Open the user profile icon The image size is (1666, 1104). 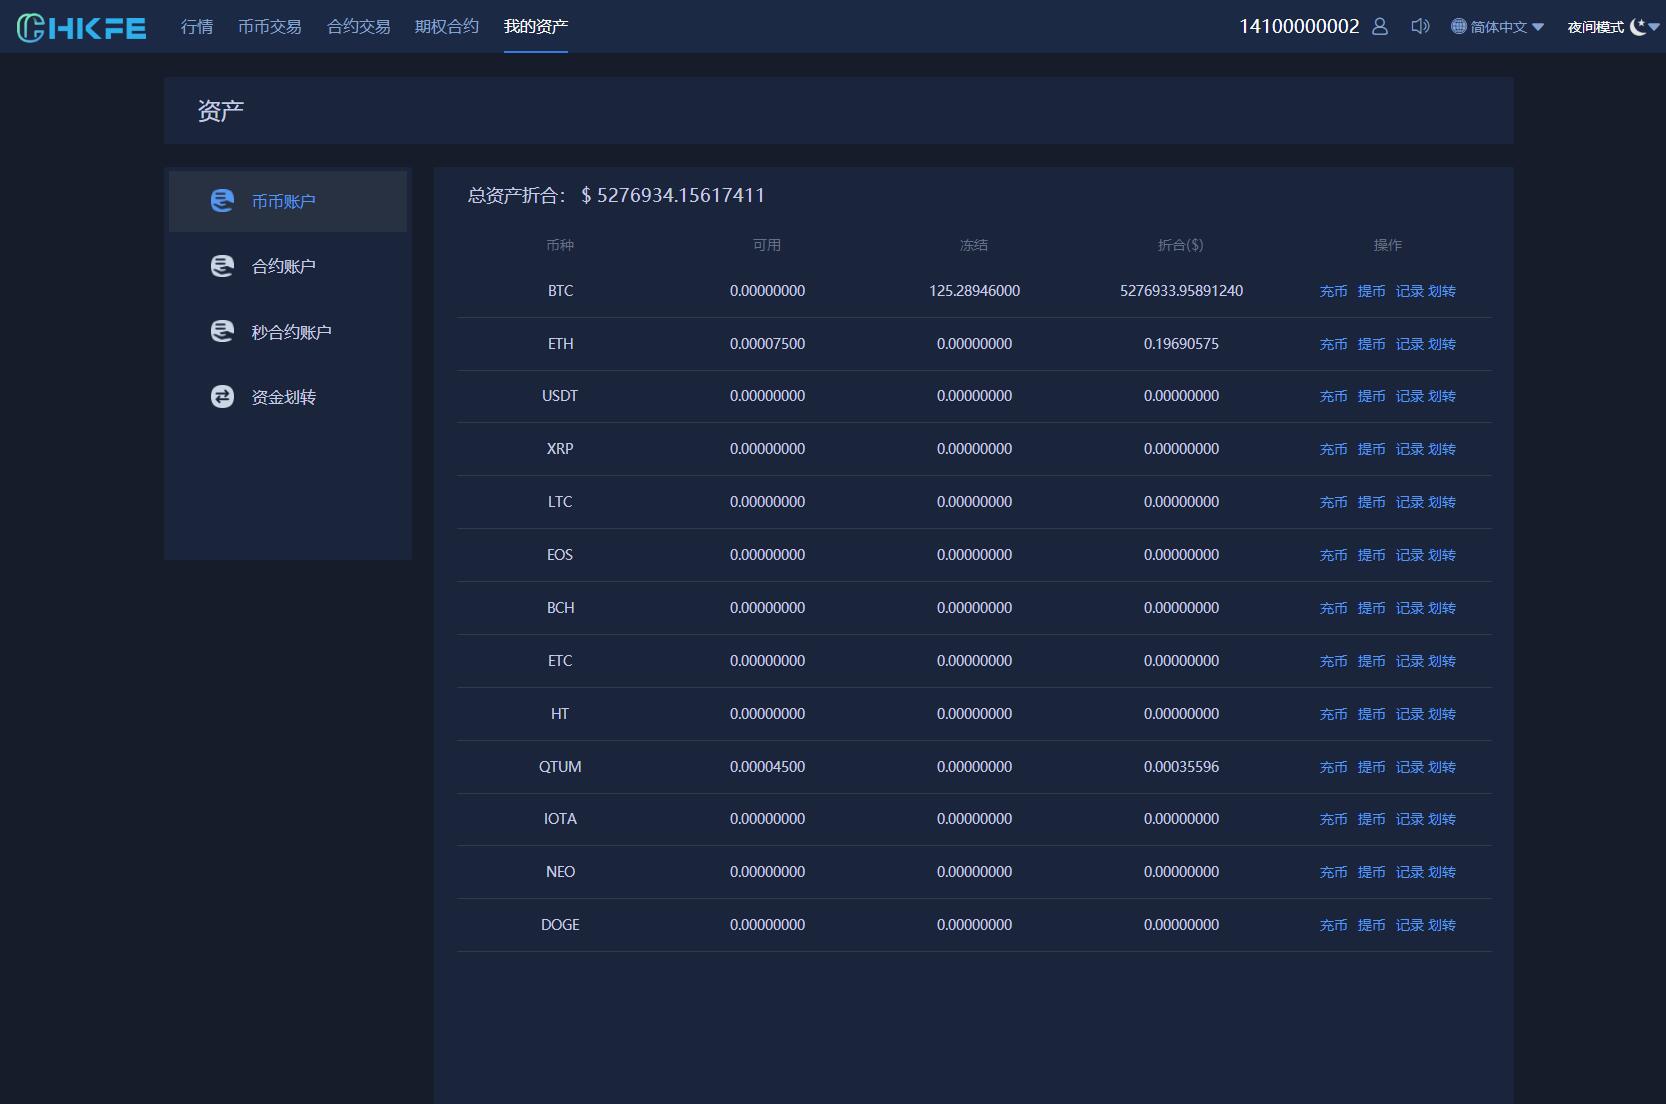tap(1380, 26)
